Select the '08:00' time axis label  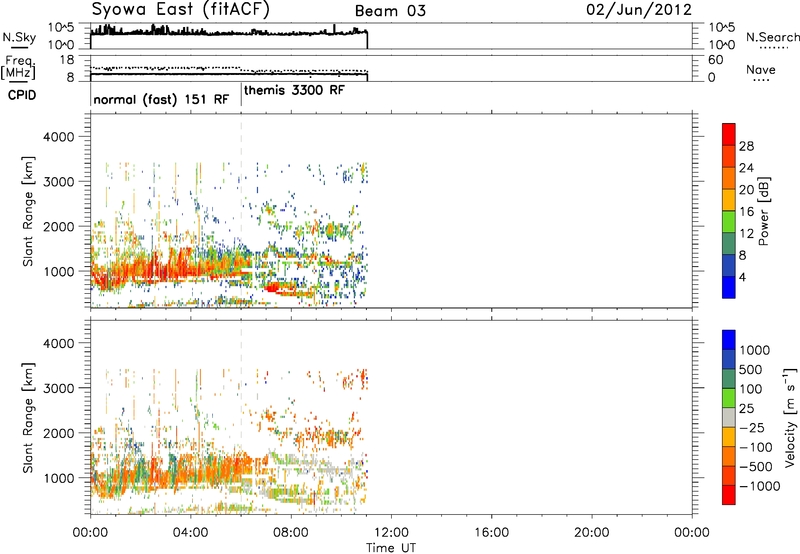pyautogui.click(x=291, y=533)
